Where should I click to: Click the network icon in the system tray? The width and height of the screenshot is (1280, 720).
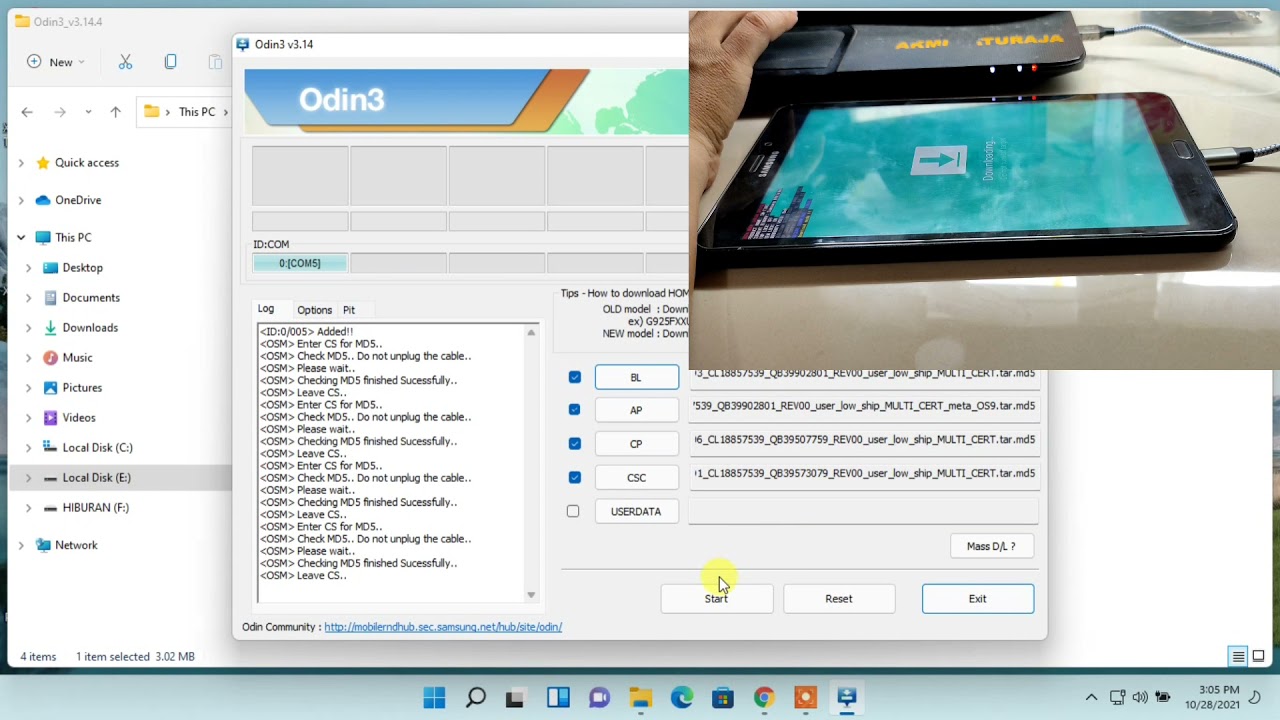(x=1117, y=697)
